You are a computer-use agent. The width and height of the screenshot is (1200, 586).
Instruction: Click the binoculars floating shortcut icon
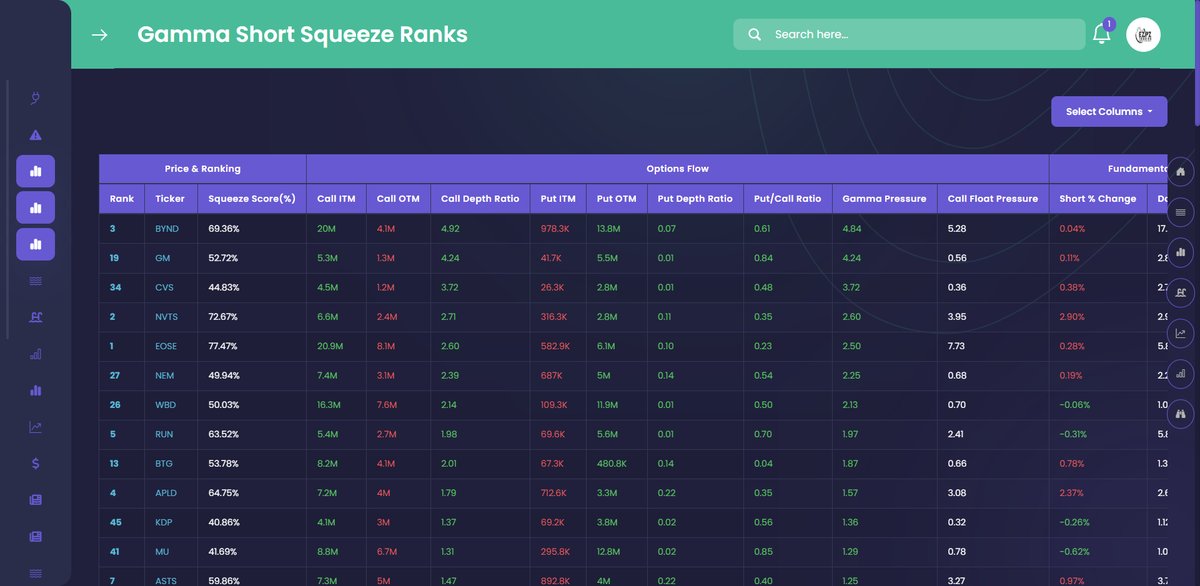[x=1181, y=413]
